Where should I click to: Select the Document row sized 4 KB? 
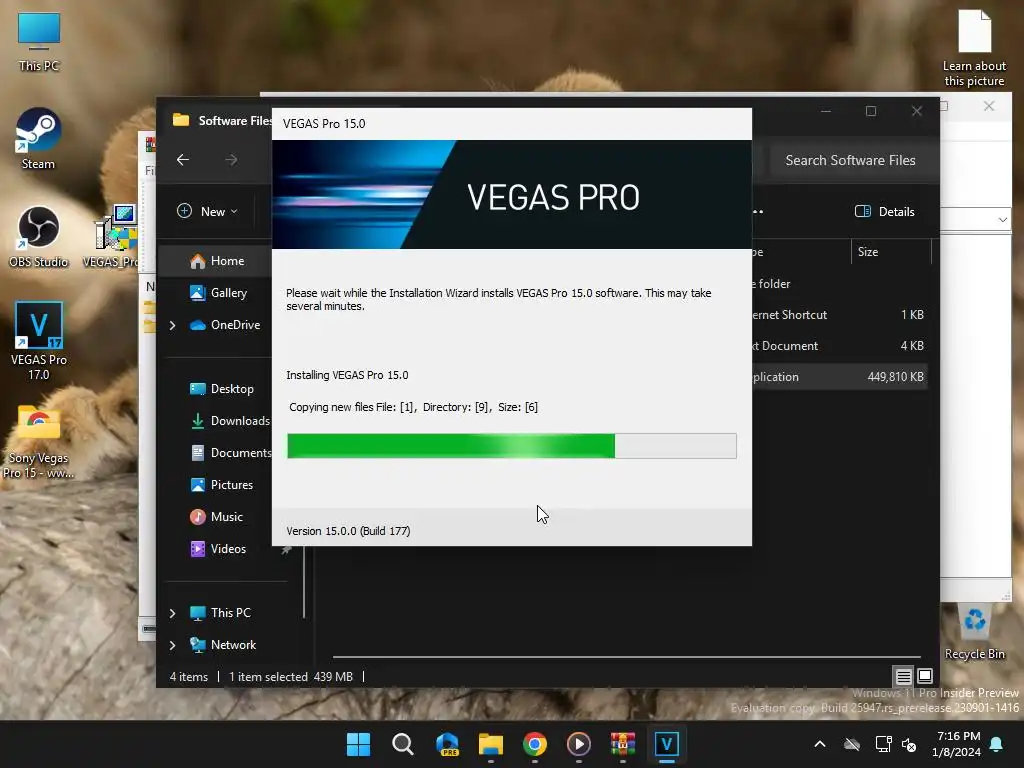(x=840, y=345)
